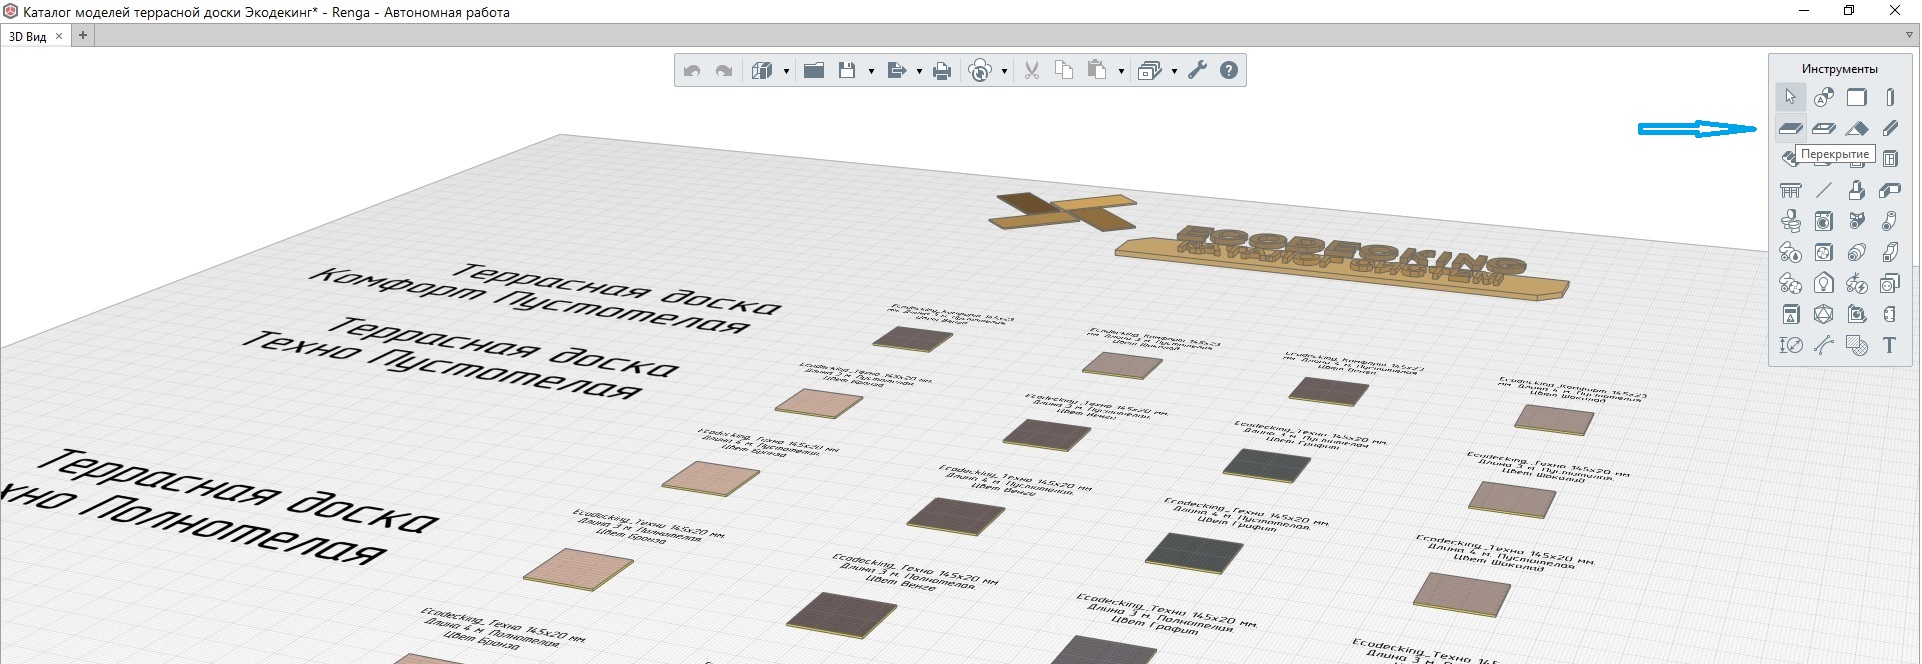Screen dimensions: 1922x664
Task: Select the Isolated foundation tool
Action: tap(1857, 190)
